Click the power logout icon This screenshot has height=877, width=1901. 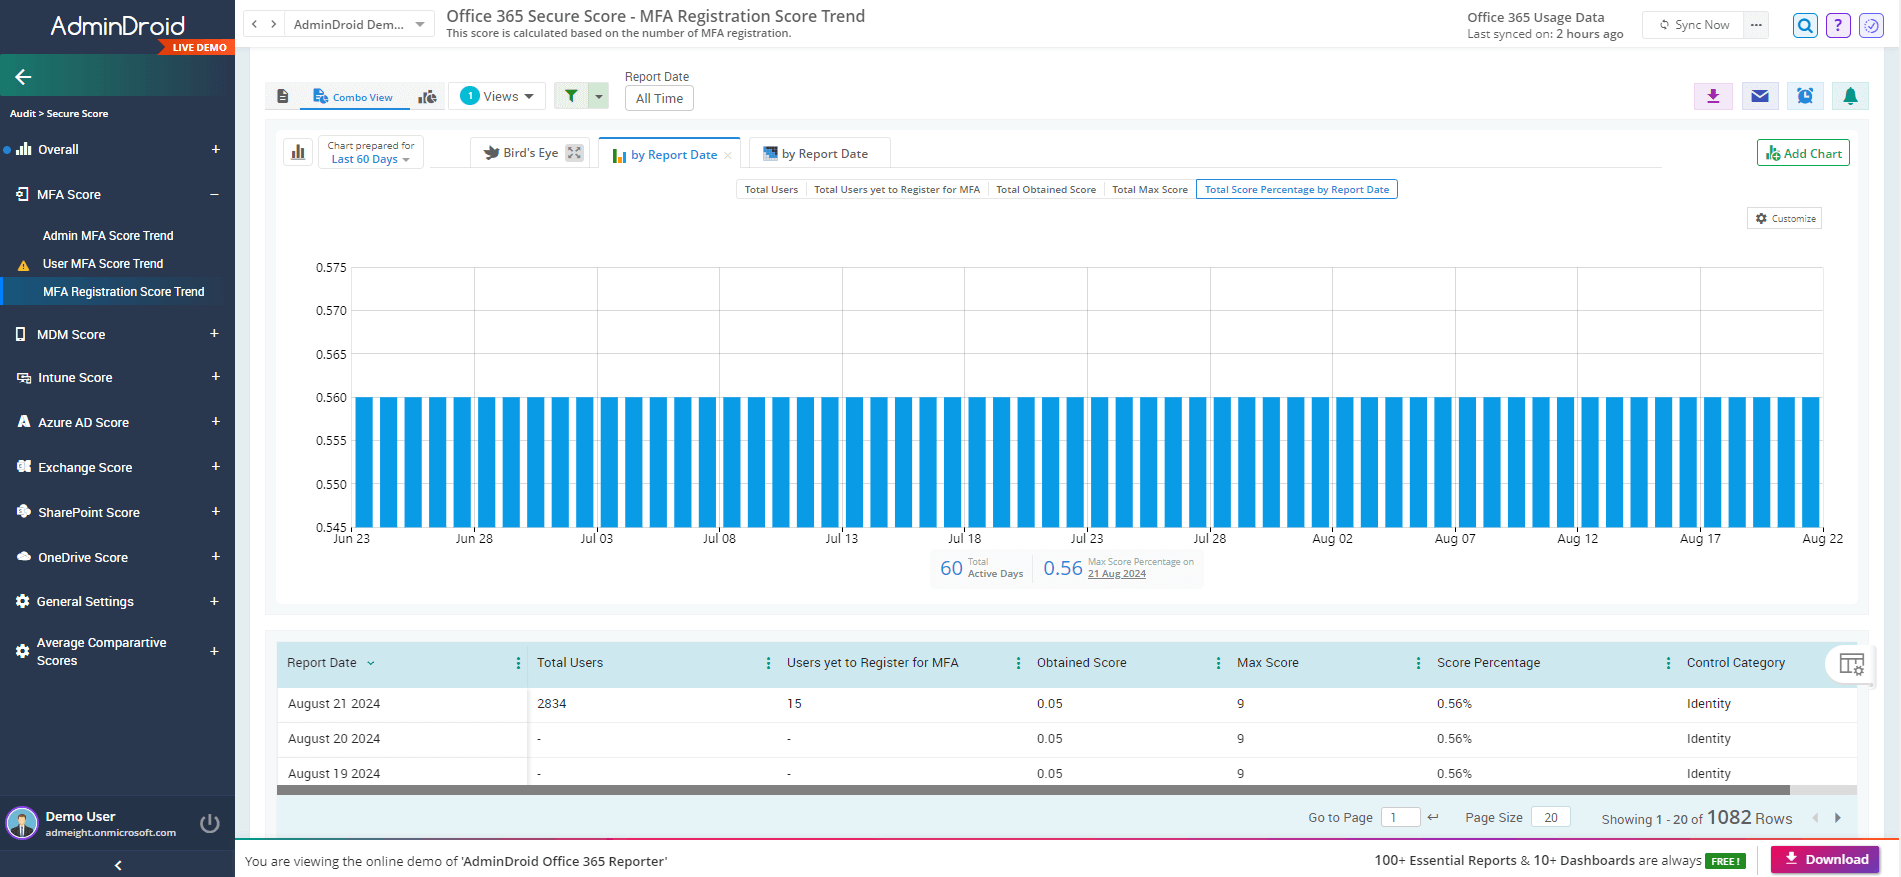(x=210, y=823)
